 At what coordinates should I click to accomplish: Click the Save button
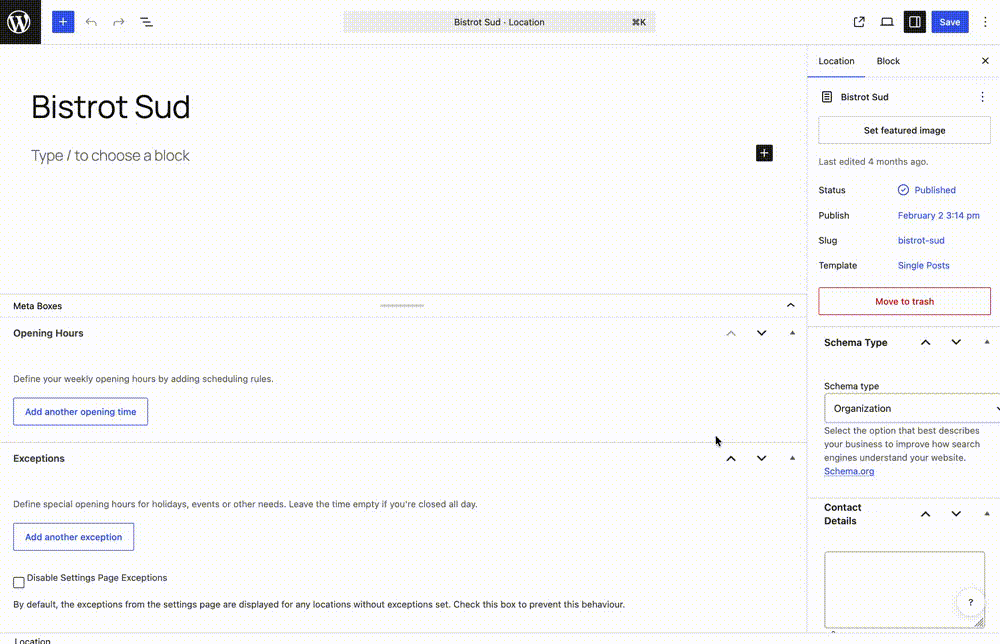coord(950,22)
